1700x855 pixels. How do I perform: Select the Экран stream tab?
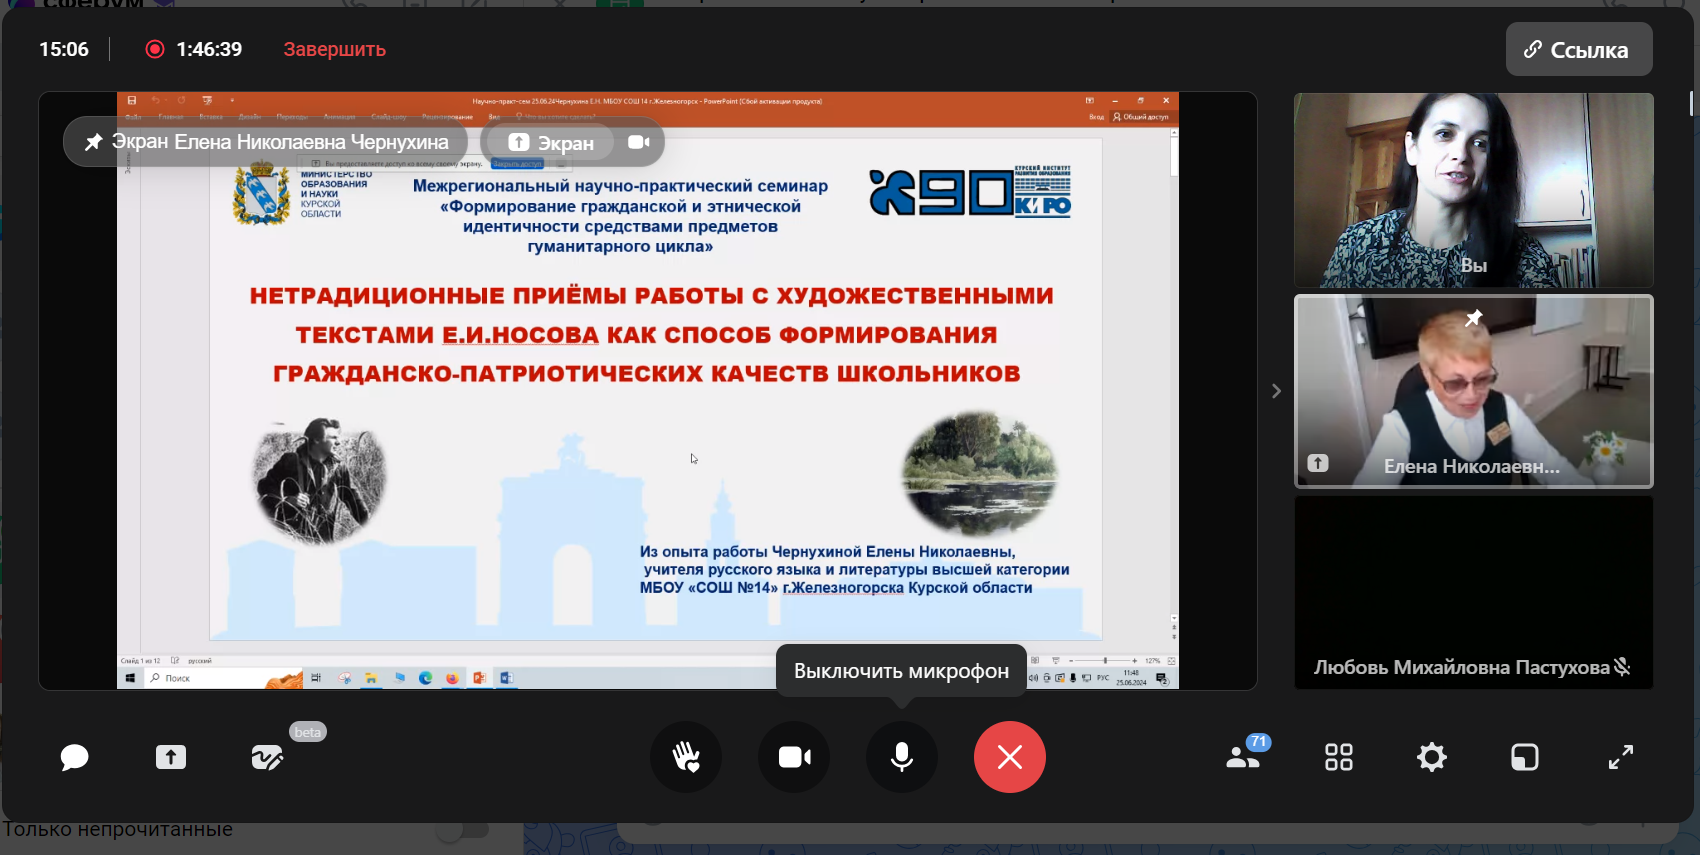[551, 143]
